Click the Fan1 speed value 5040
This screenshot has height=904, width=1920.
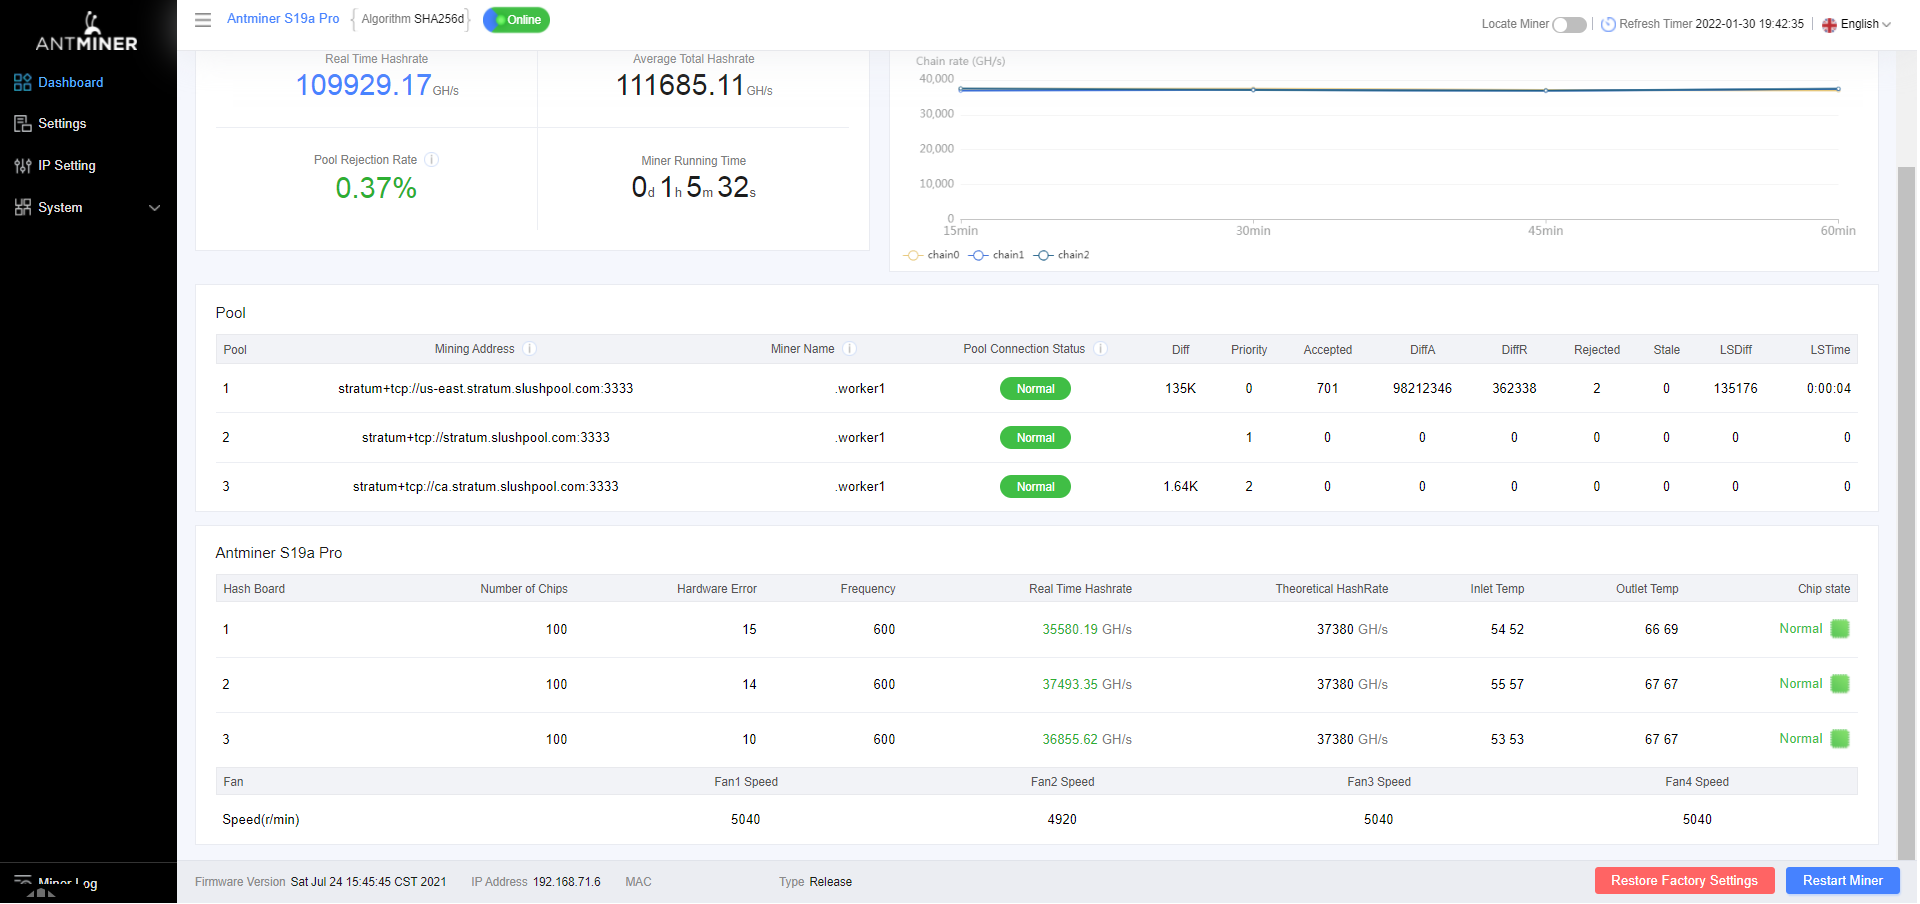[745, 820]
